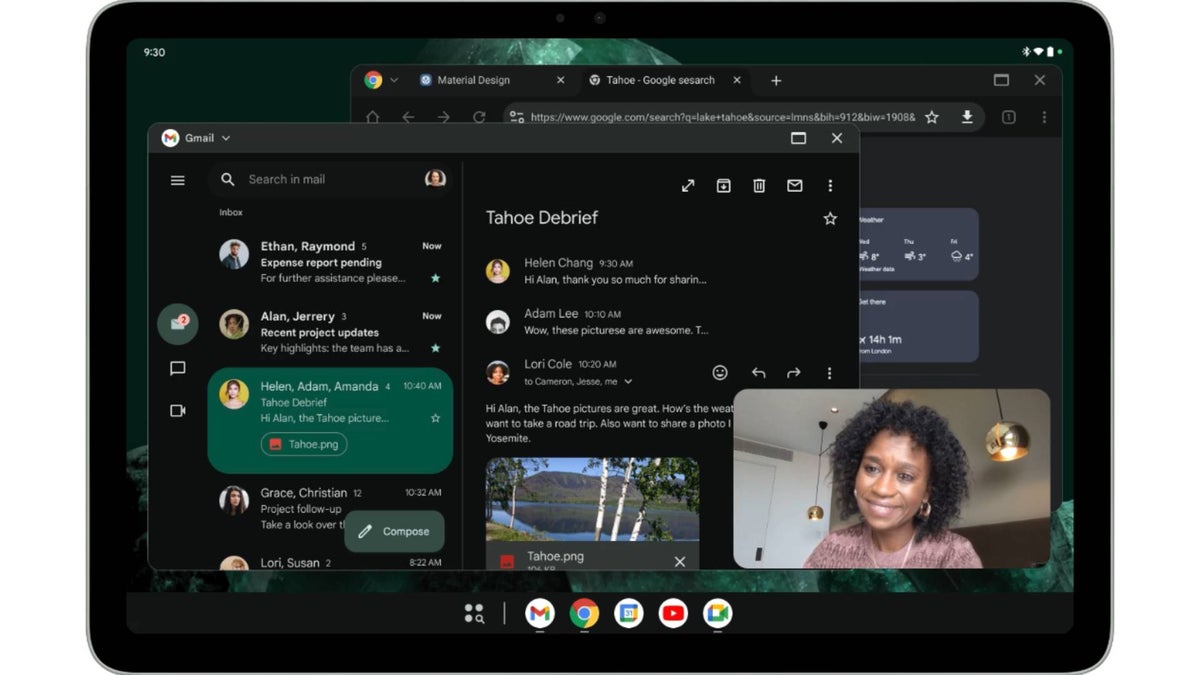Expand the email to full screen
The image size is (1200, 675).
pyautogui.click(x=688, y=185)
